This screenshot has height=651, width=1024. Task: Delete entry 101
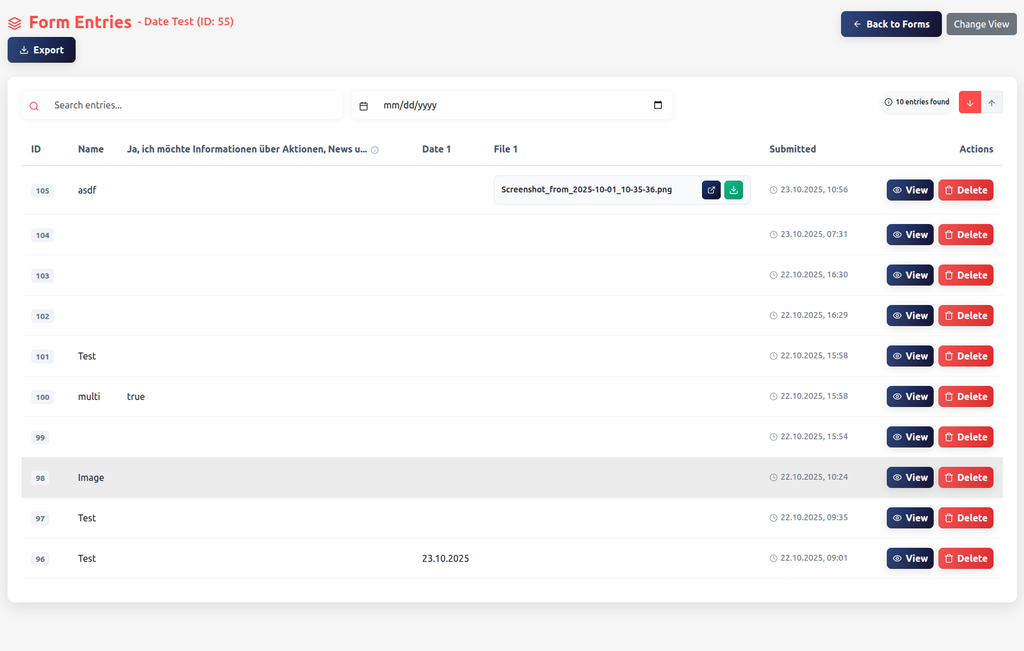(x=965, y=356)
